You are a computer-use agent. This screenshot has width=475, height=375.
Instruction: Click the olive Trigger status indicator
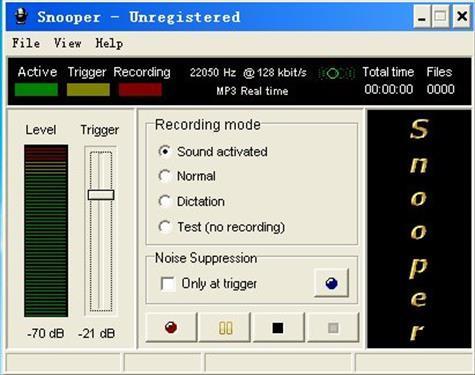(88, 89)
